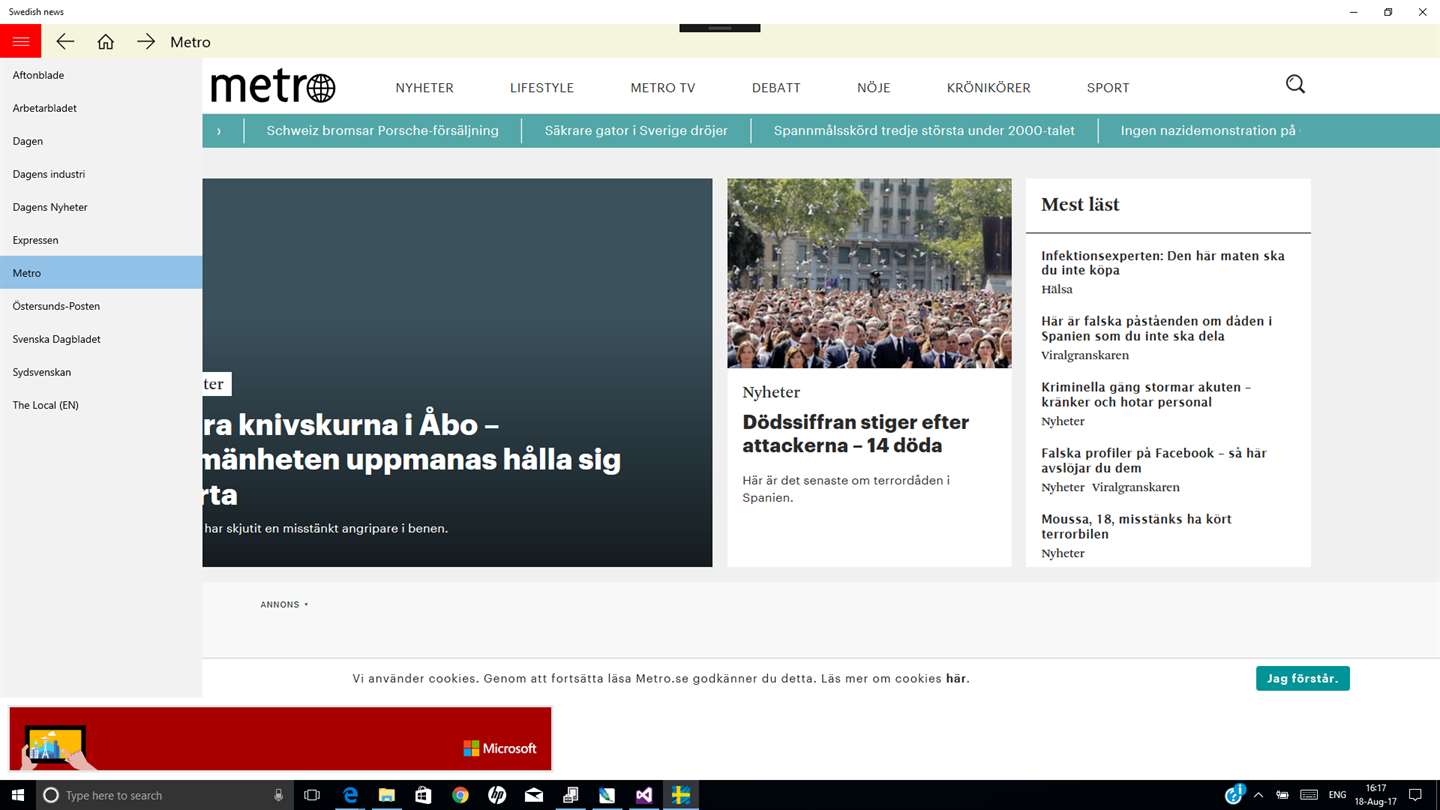
Task: Select Arbetarbladet in sidebar
Action: tap(101, 108)
